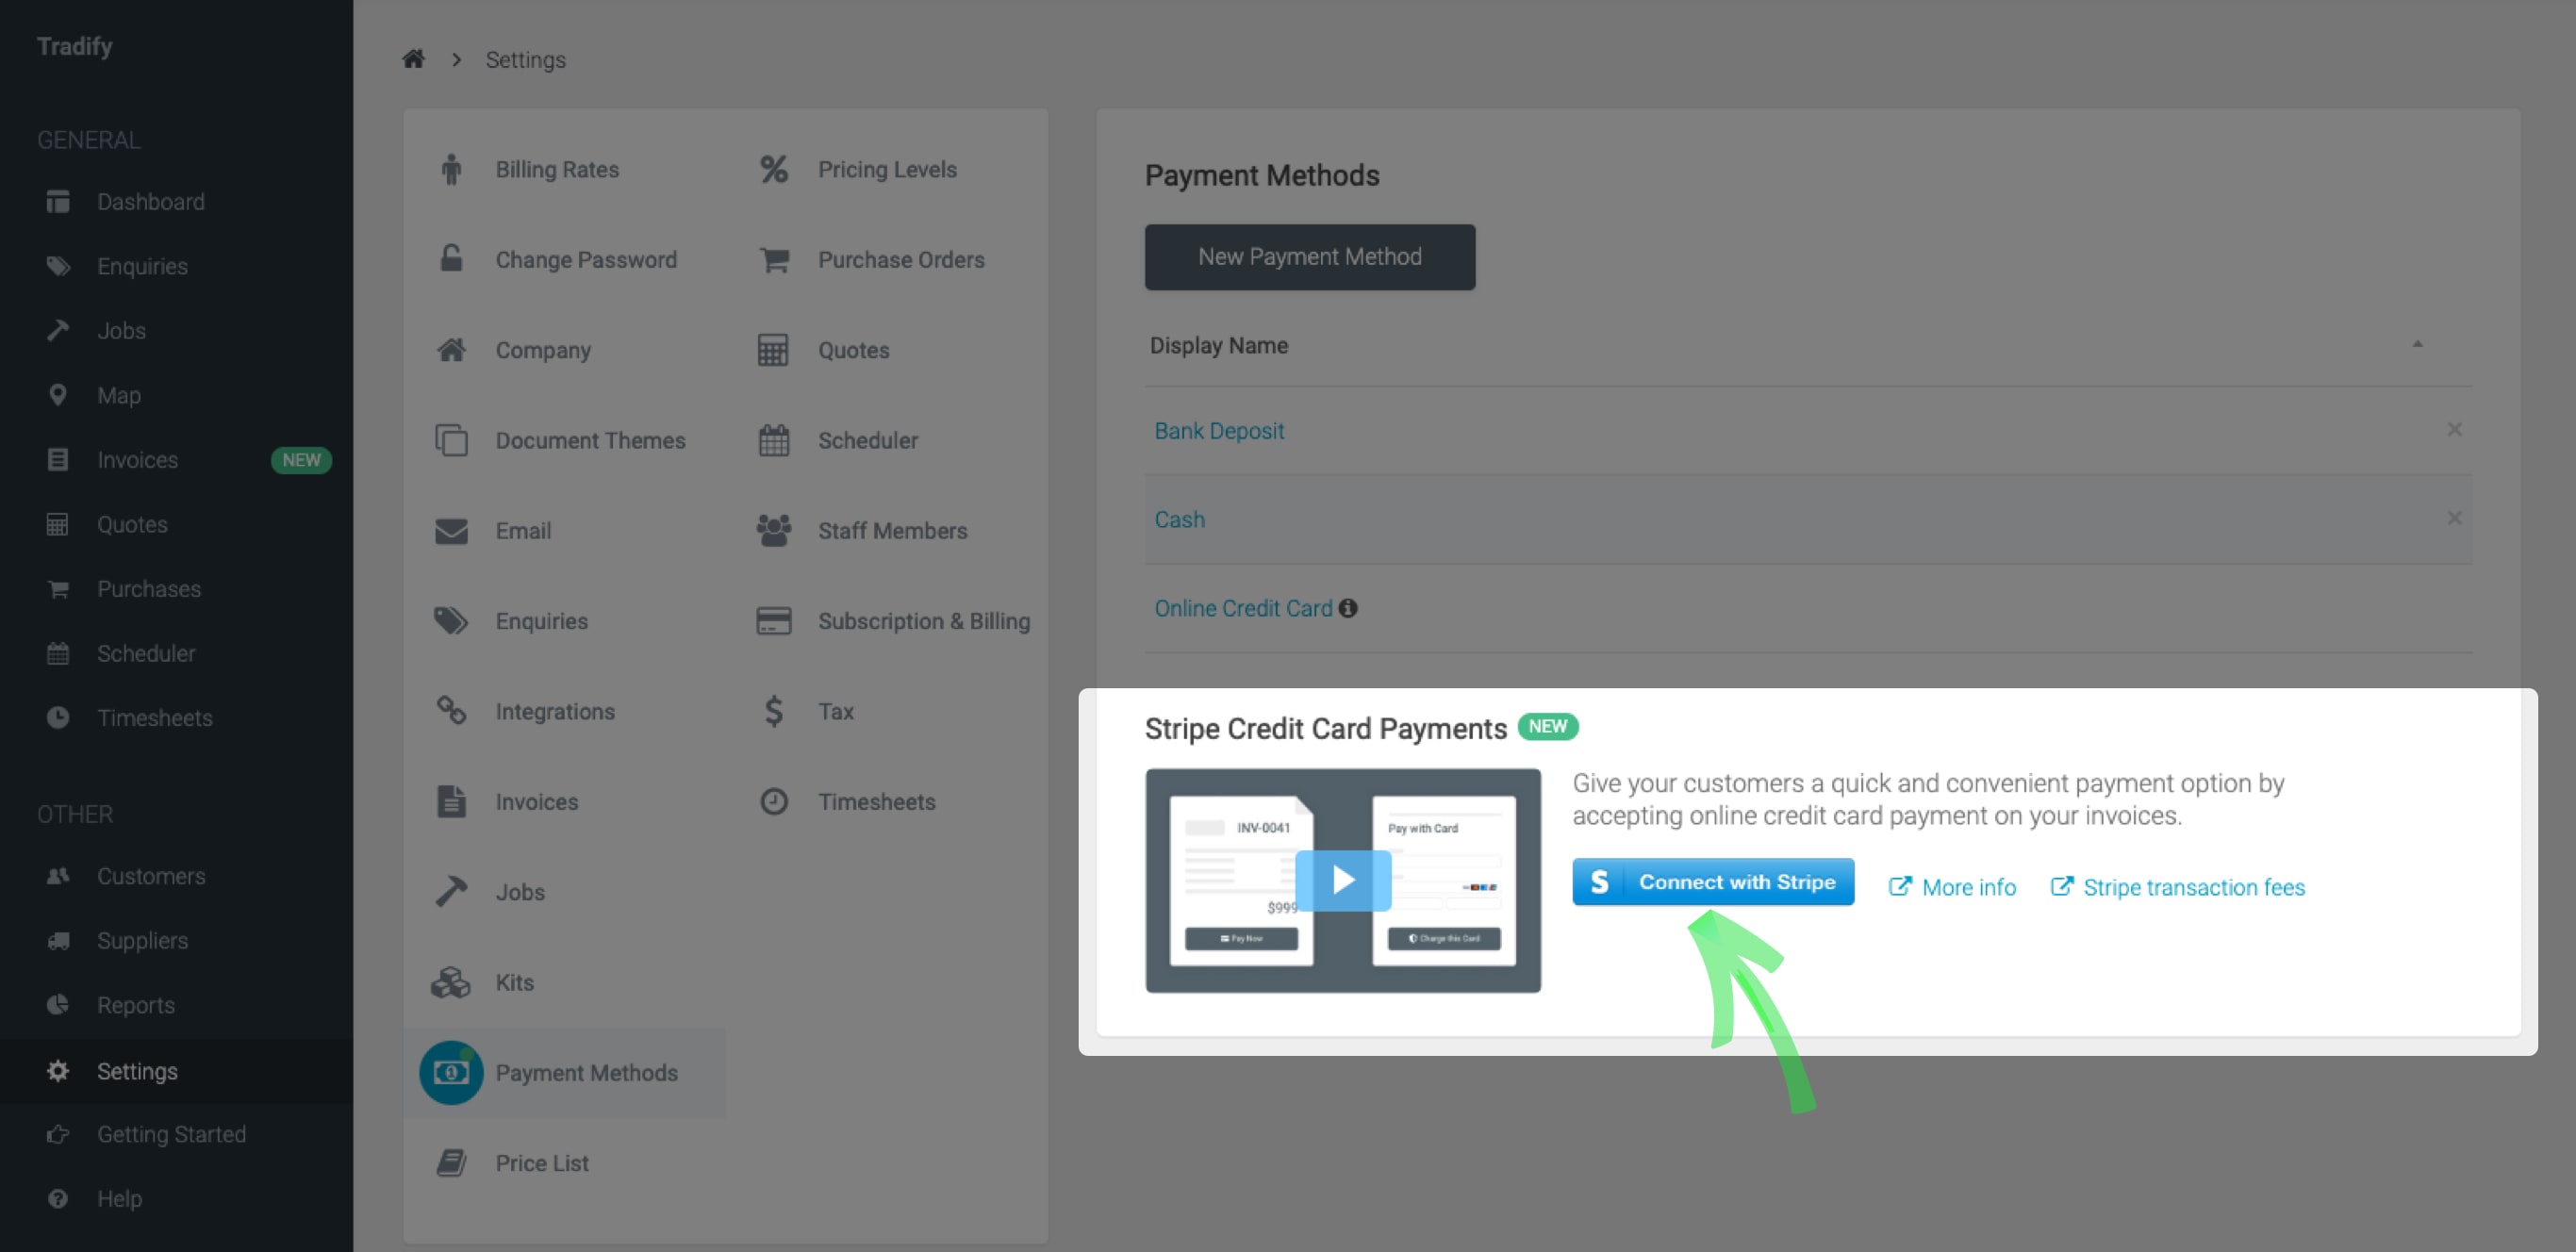Click the Email envelope icon
This screenshot has width=2576, height=1252.
(451, 531)
